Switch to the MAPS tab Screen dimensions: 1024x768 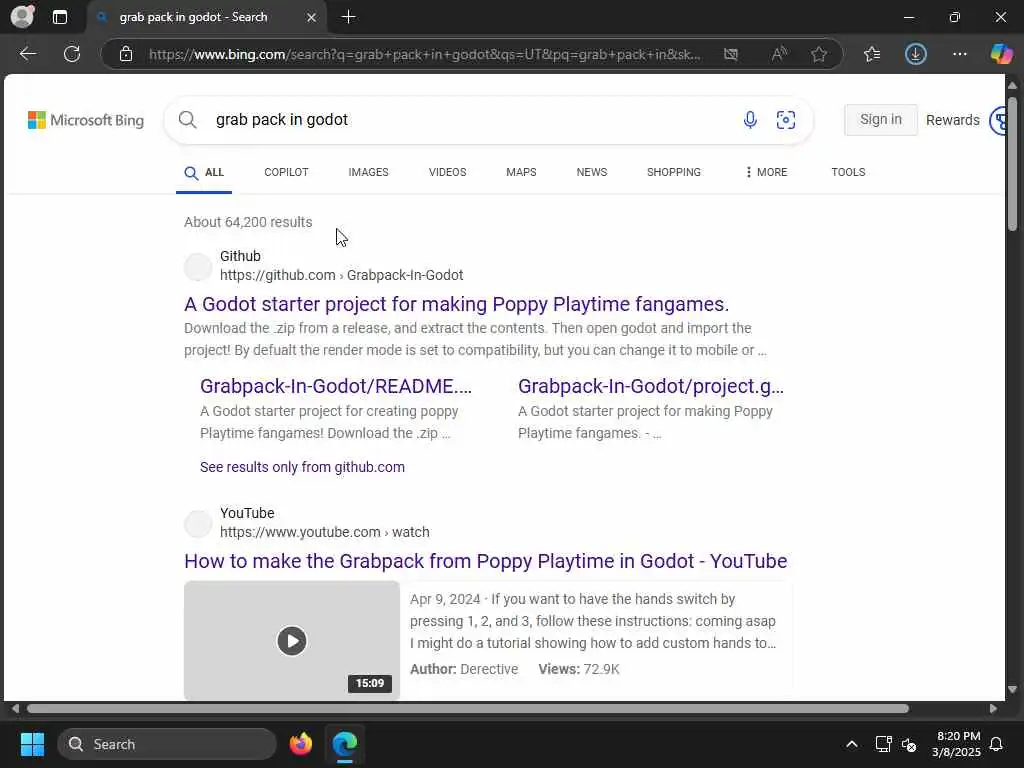[x=521, y=172]
